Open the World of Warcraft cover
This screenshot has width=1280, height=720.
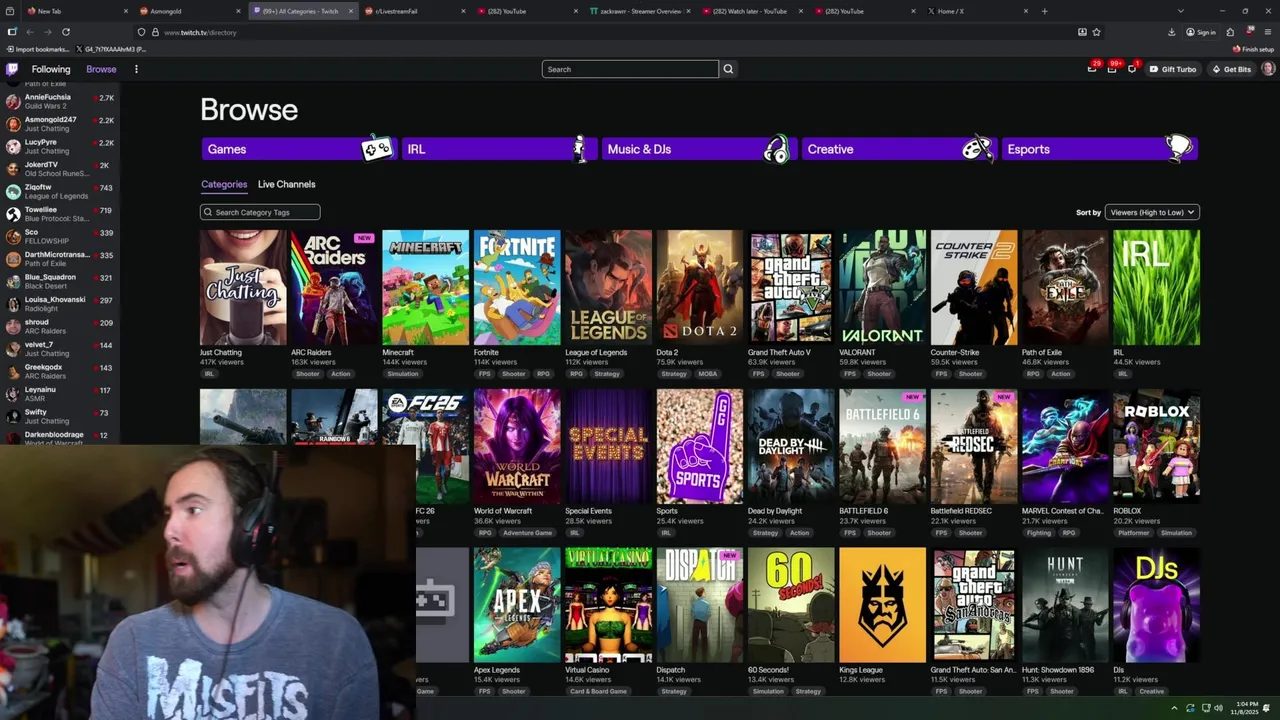pyautogui.click(x=517, y=446)
